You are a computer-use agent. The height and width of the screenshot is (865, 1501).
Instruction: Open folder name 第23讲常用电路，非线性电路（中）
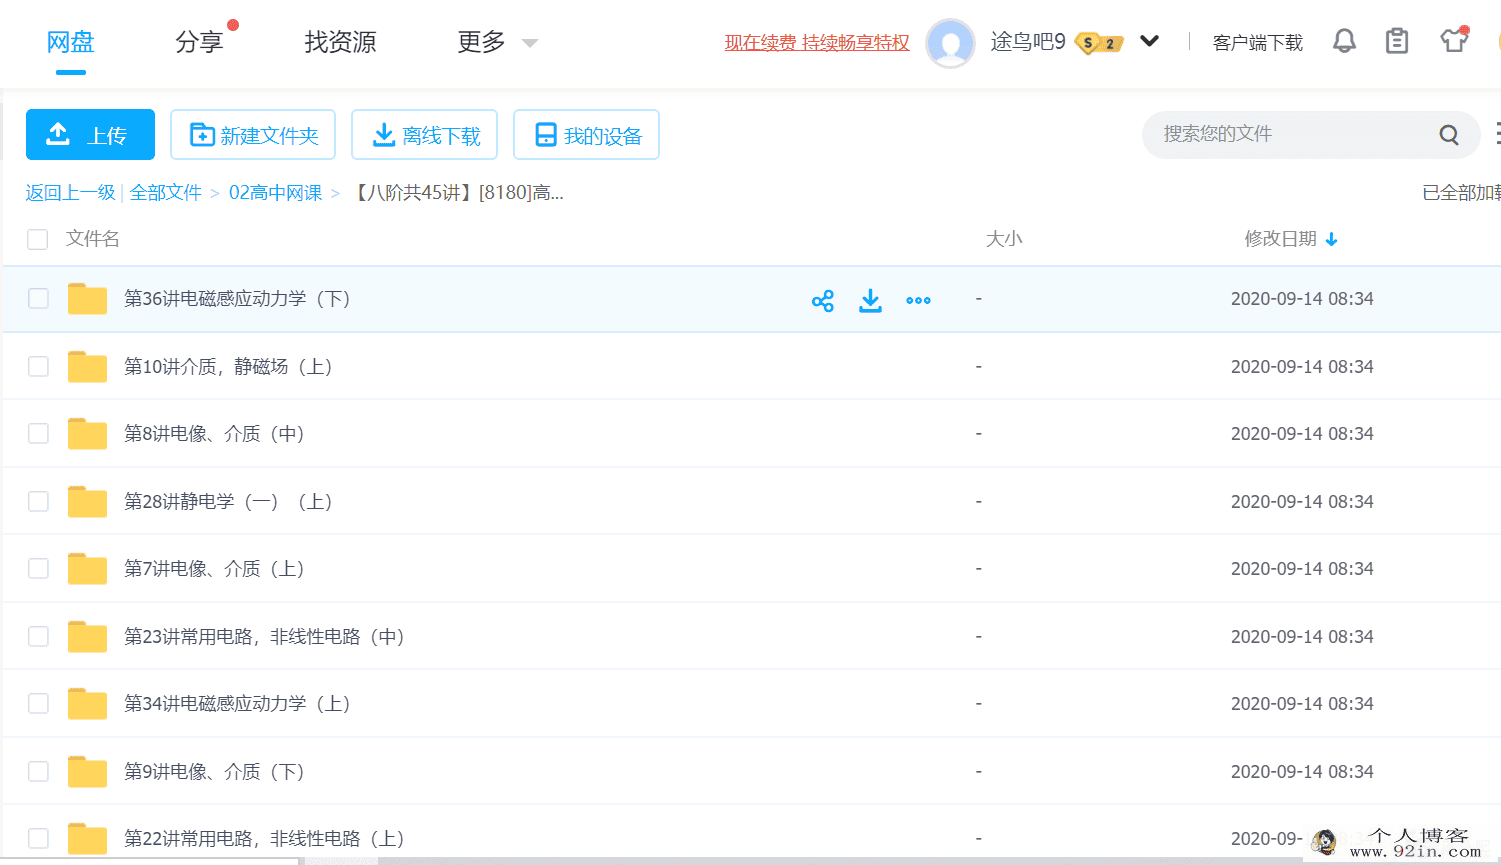[x=264, y=637]
